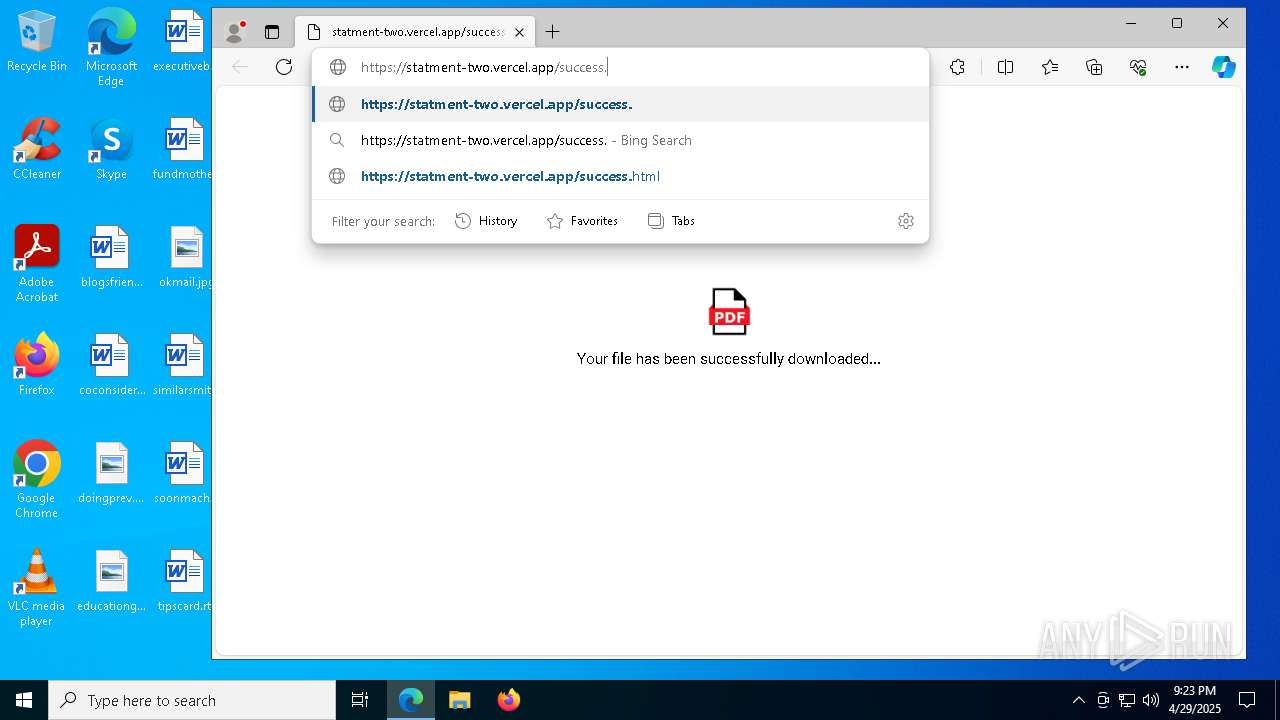Select VLC media player desktop shortcut

tap(37, 588)
